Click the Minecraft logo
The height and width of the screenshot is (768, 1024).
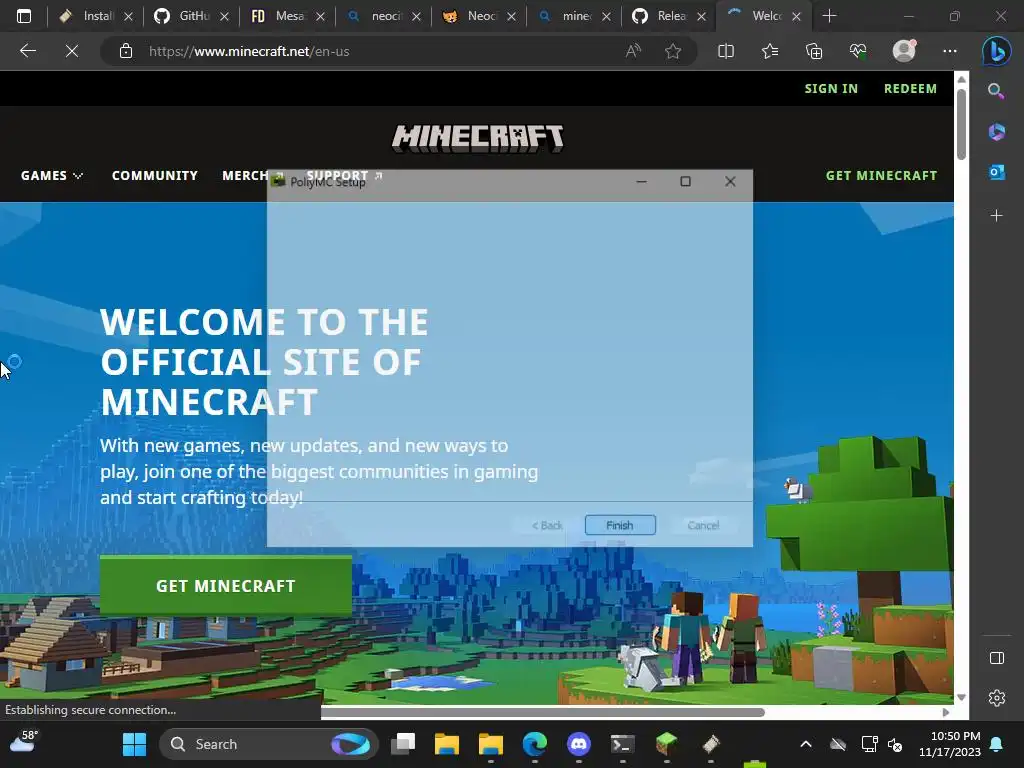(x=477, y=138)
